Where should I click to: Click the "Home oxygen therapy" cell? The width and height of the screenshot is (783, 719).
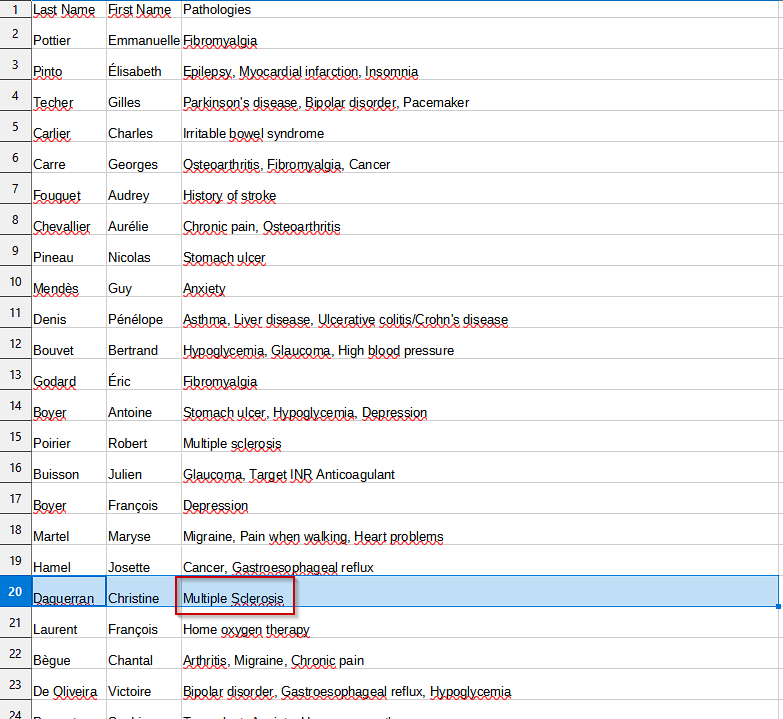click(x=246, y=629)
